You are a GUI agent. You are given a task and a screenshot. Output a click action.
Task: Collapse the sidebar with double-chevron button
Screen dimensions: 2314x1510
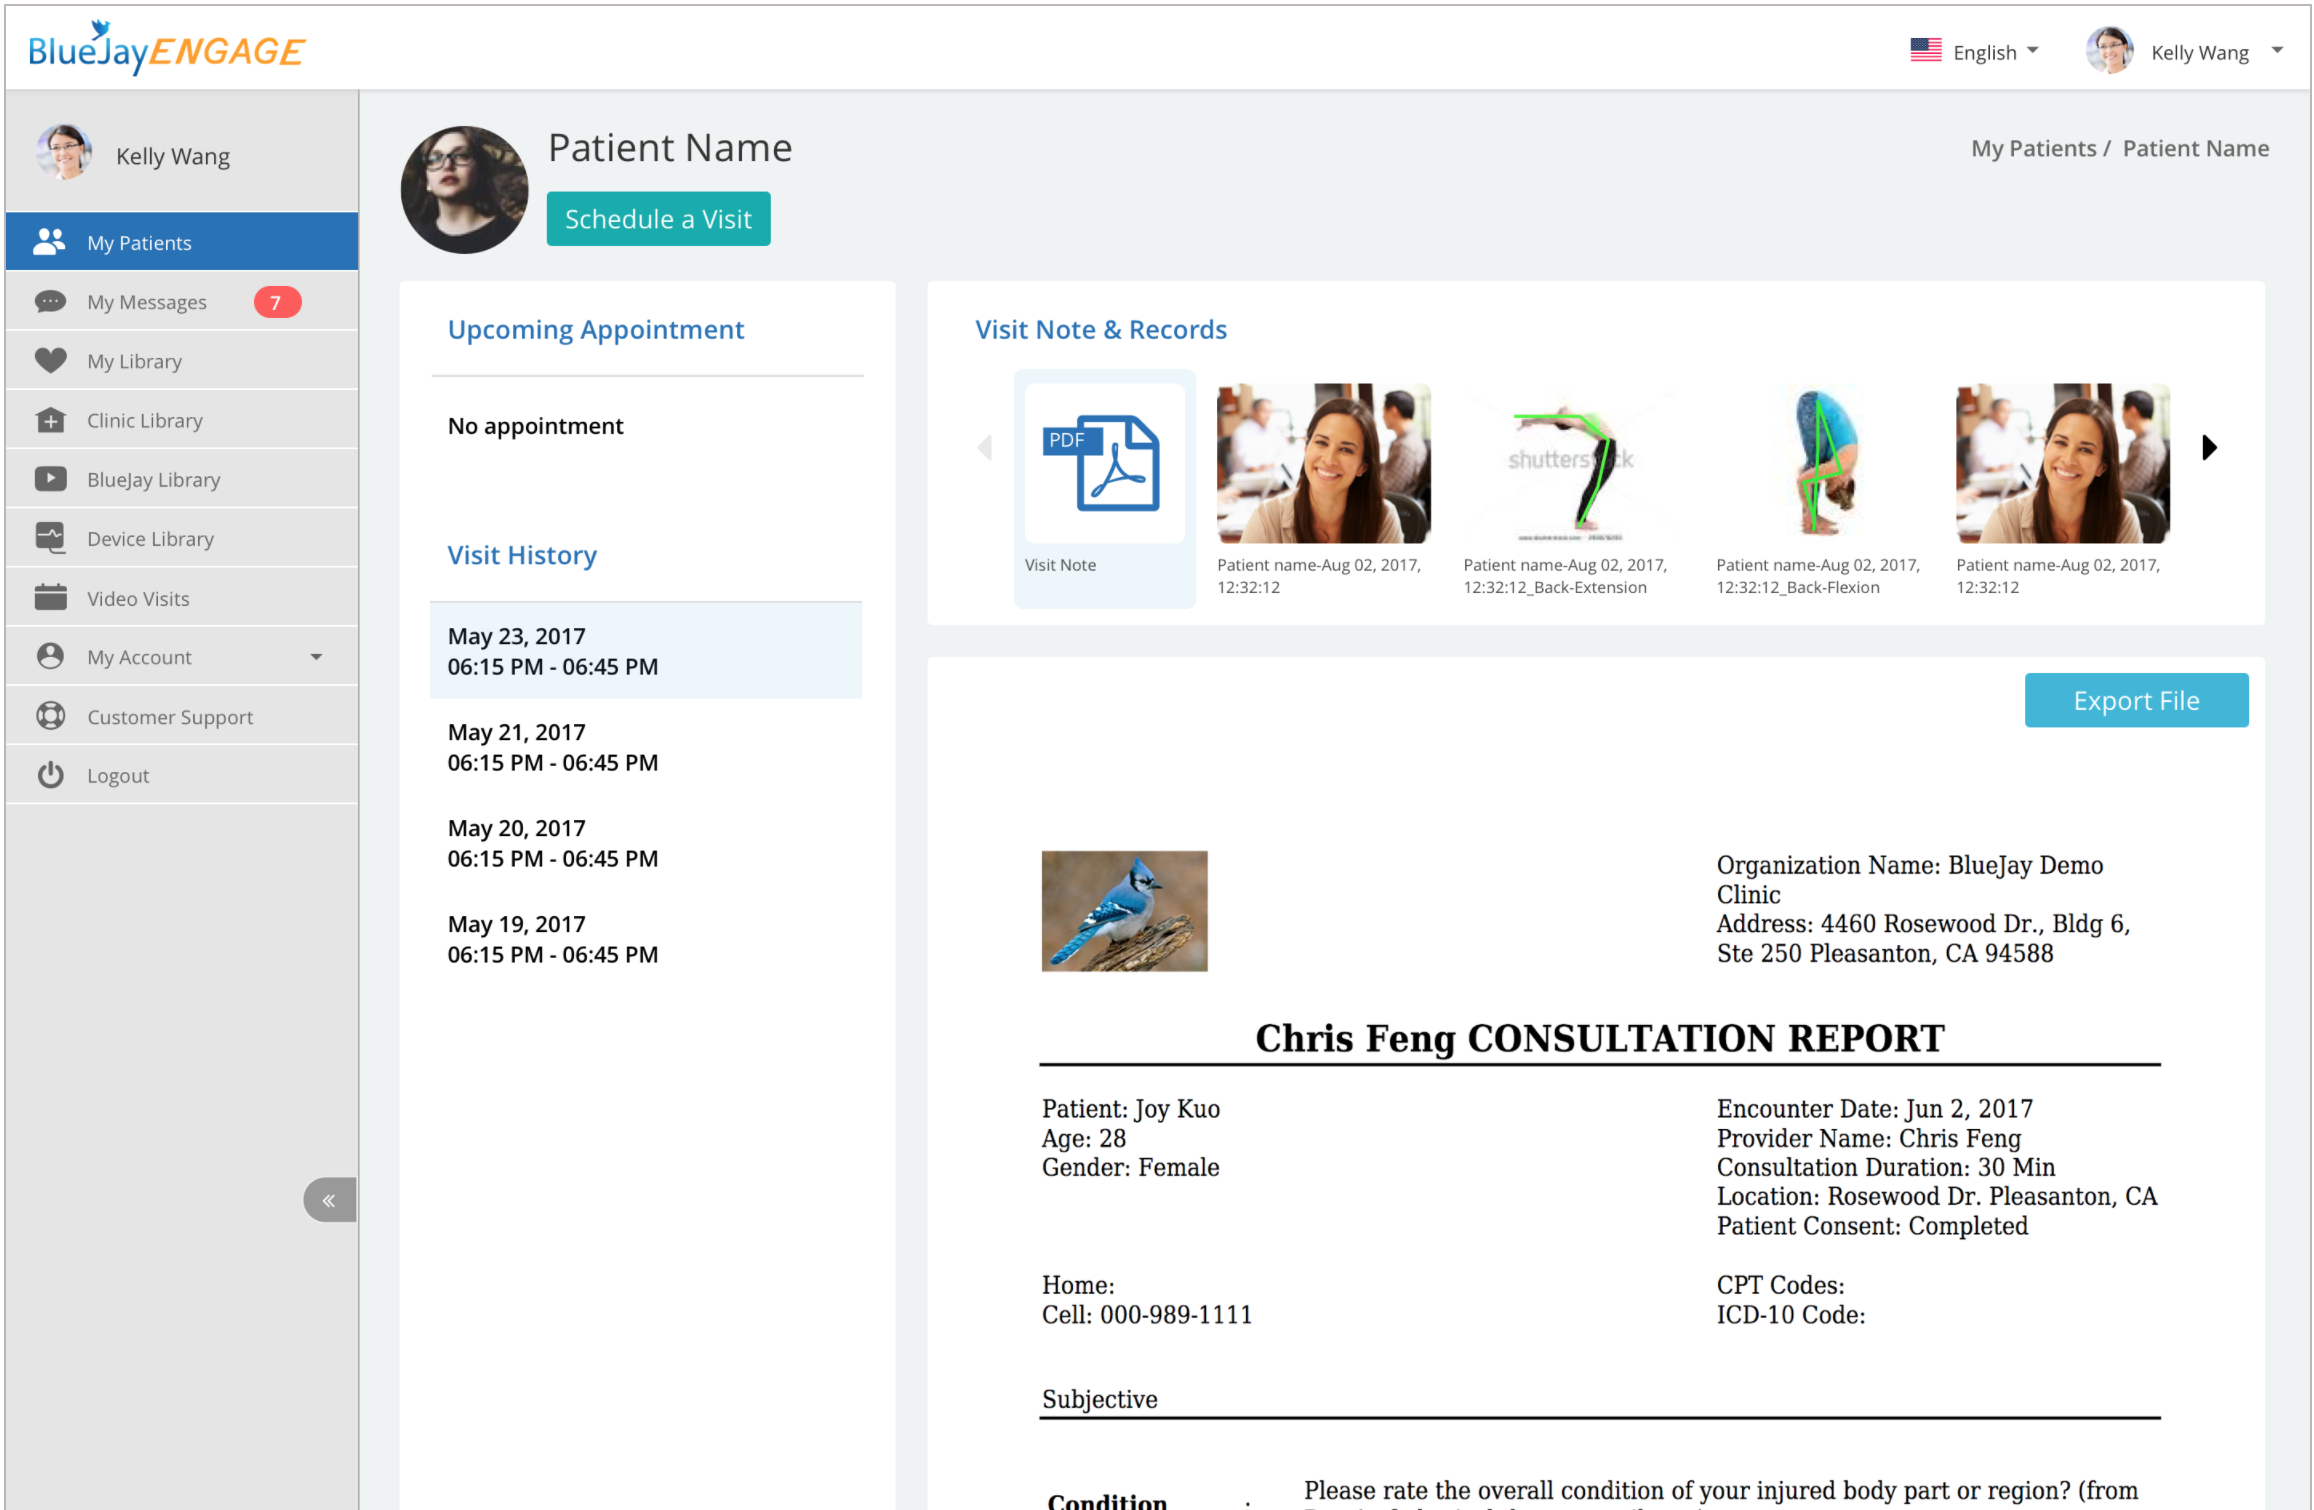coord(329,1200)
